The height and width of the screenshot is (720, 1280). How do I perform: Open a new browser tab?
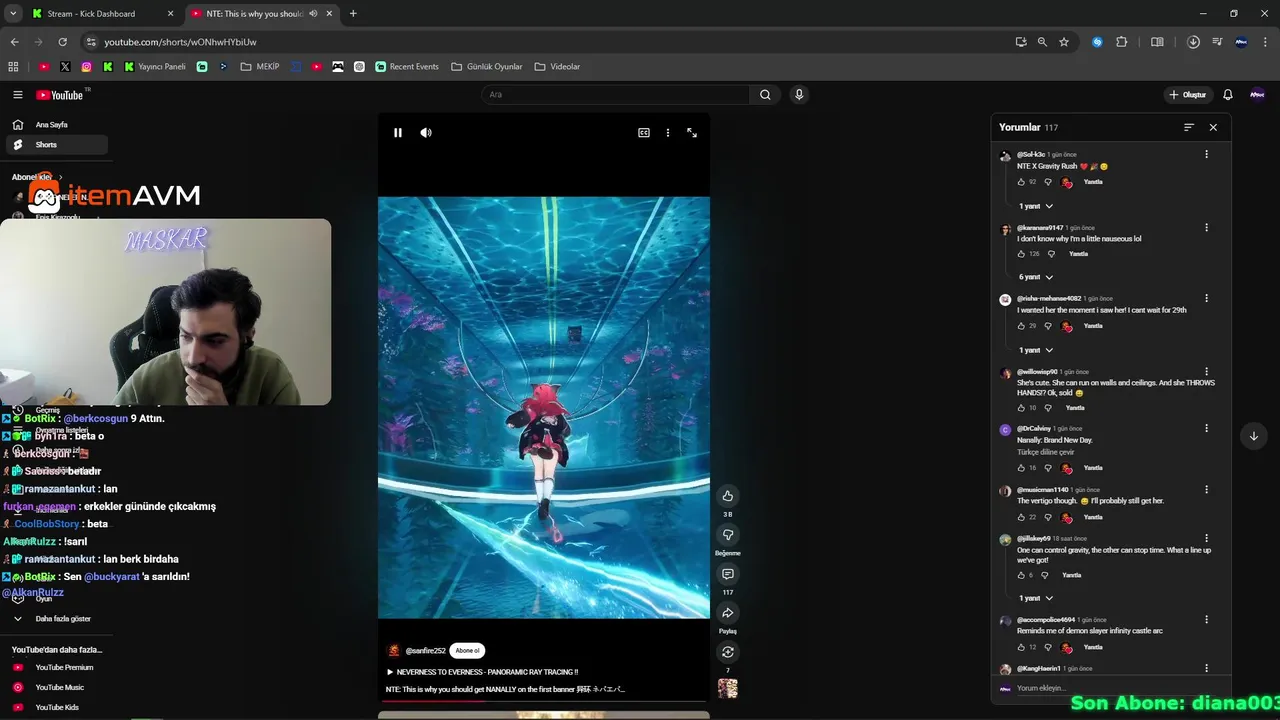(x=353, y=14)
